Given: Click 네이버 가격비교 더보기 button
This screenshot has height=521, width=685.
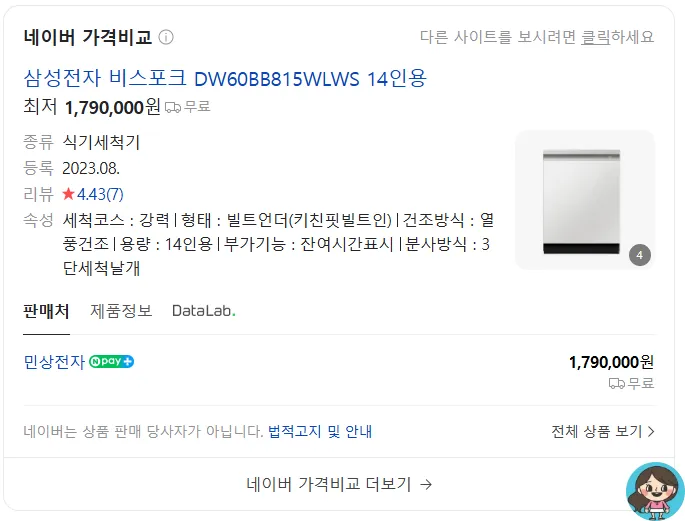Looking at the screenshot, I should pyautogui.click(x=339, y=484).
